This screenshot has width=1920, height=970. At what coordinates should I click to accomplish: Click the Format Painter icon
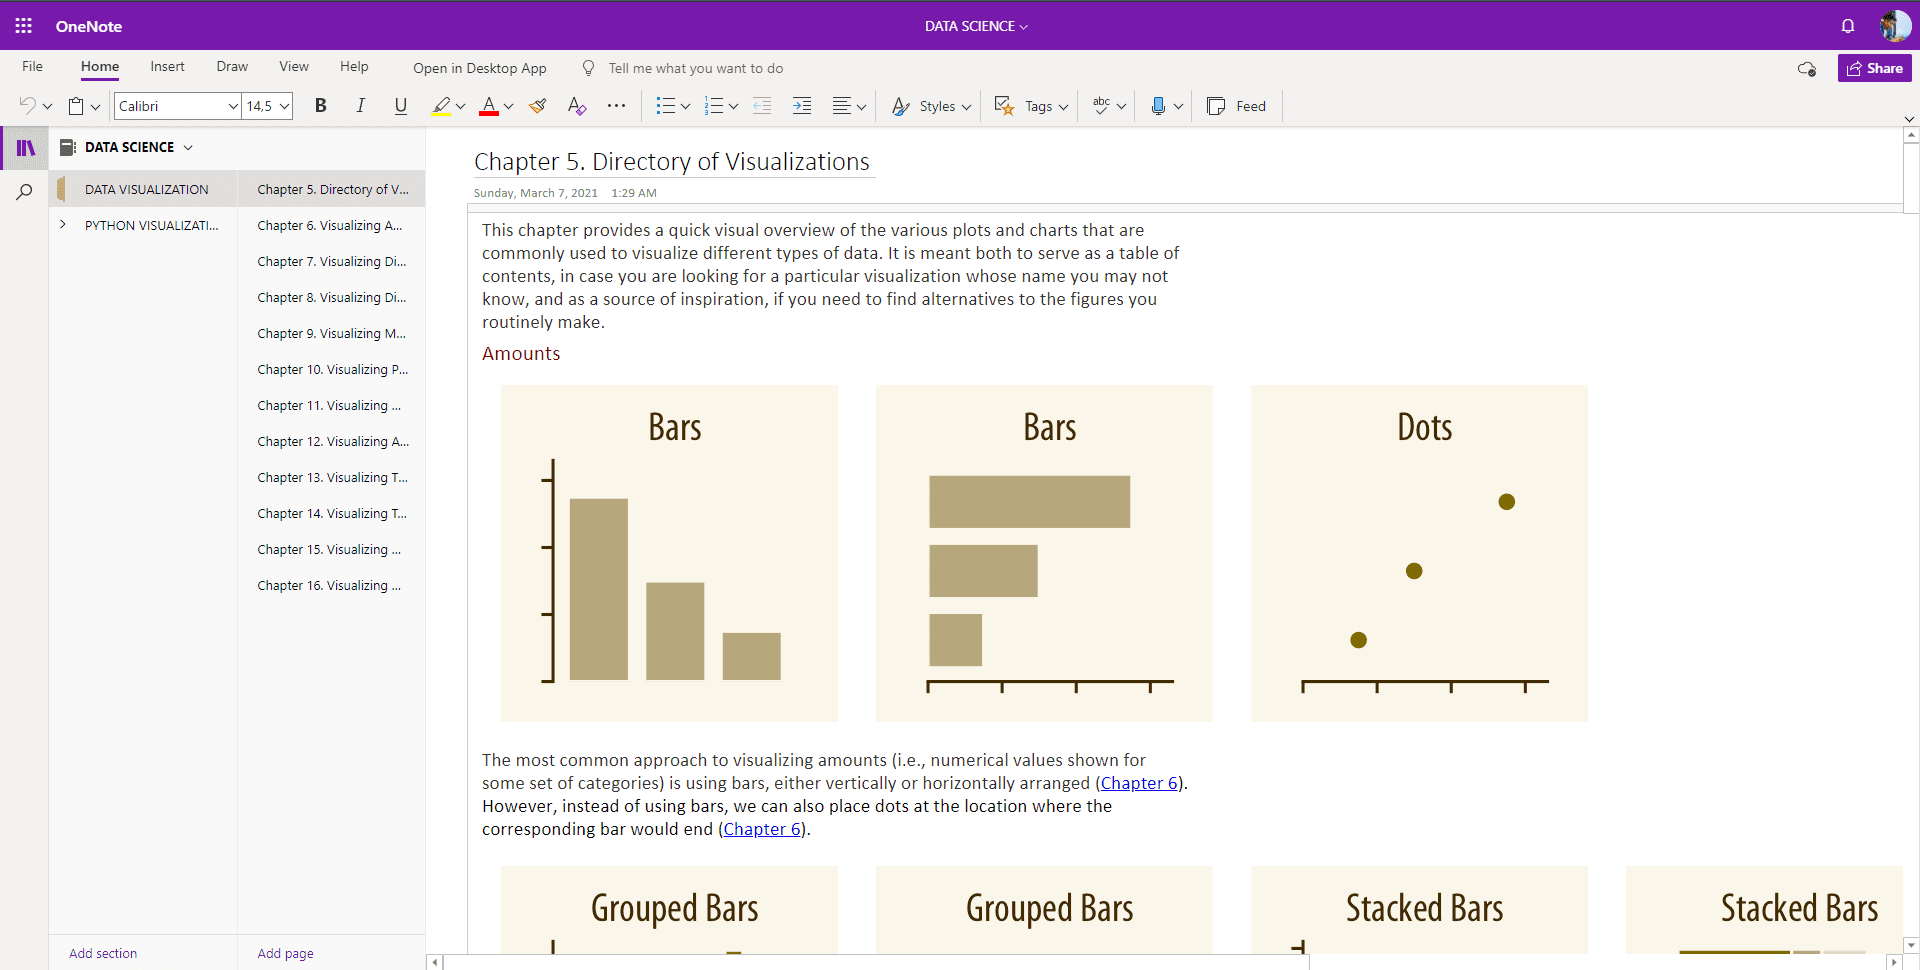click(538, 106)
